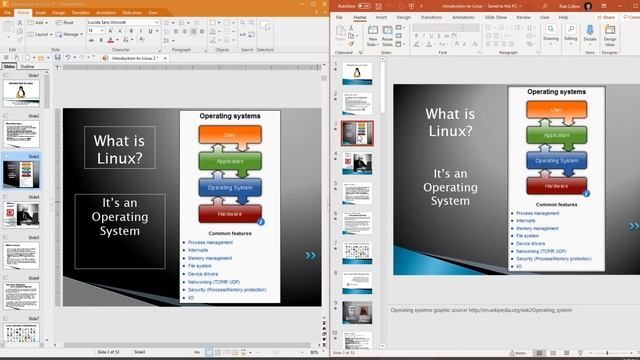Image resolution: width=640 pixels, height=360 pixels.
Task: Select Slide1 thumbnail in Presentations panel
Action: [21, 93]
